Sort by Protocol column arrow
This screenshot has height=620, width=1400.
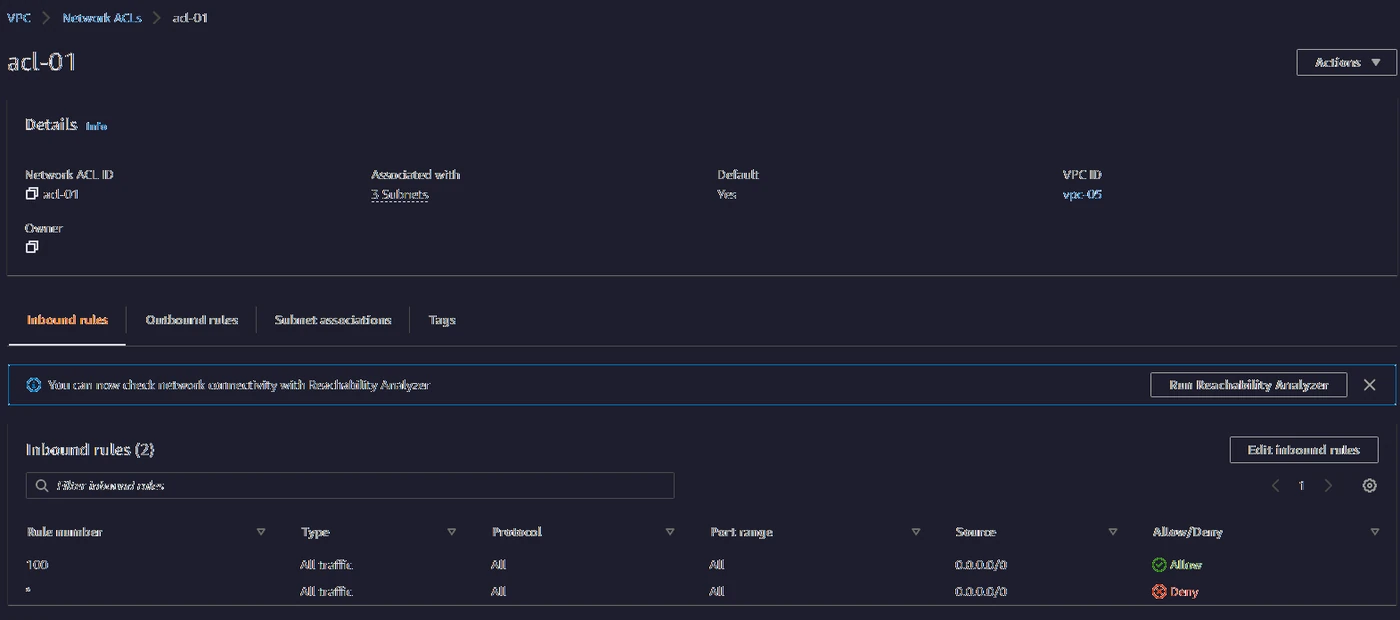point(670,532)
